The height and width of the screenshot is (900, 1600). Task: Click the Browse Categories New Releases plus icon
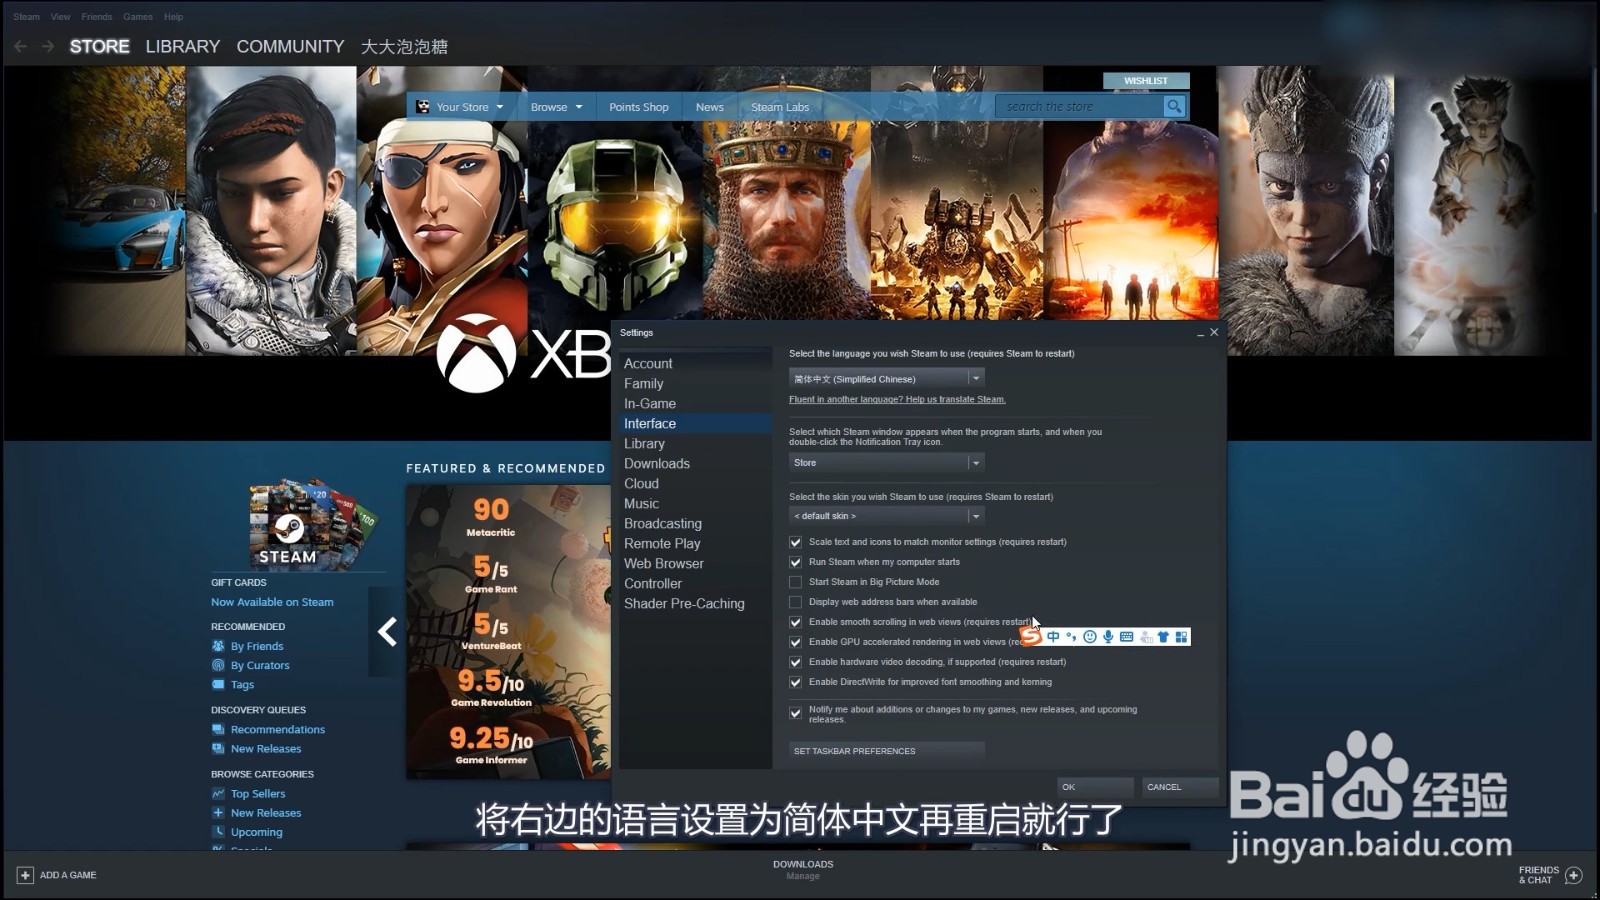[x=218, y=812]
